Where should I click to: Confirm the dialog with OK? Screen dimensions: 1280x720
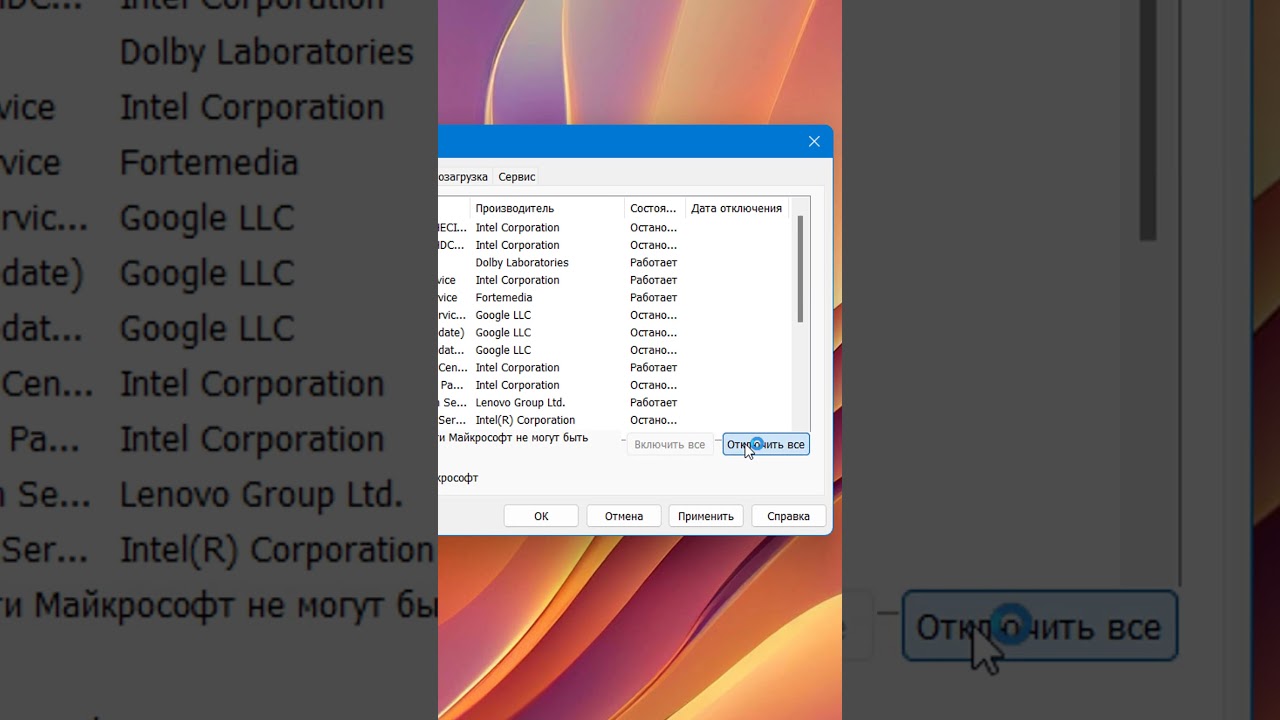541,516
